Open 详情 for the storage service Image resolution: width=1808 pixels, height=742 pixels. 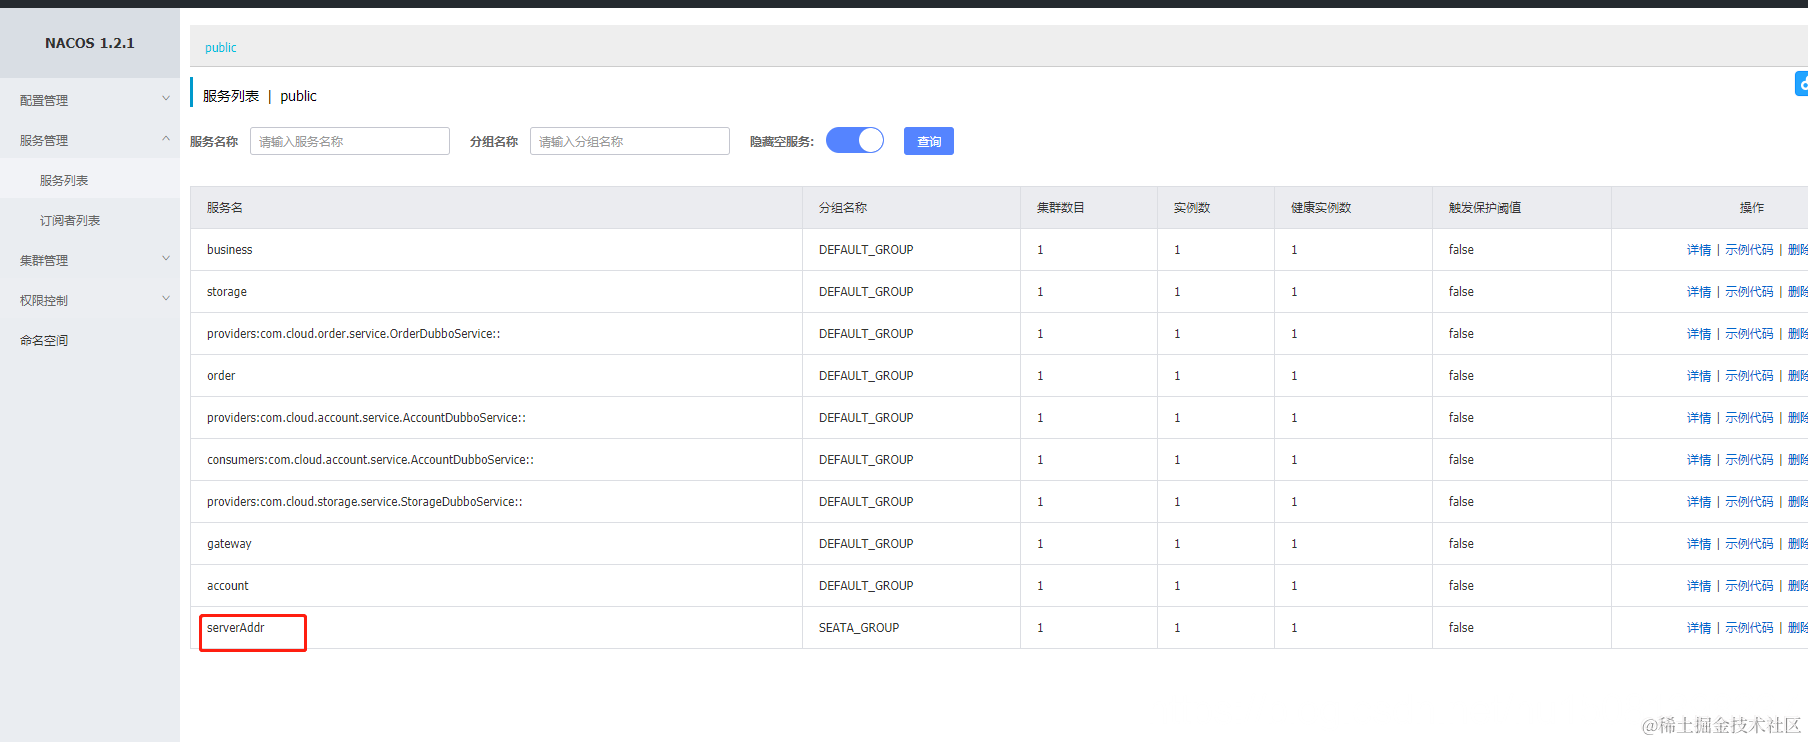1699,292
